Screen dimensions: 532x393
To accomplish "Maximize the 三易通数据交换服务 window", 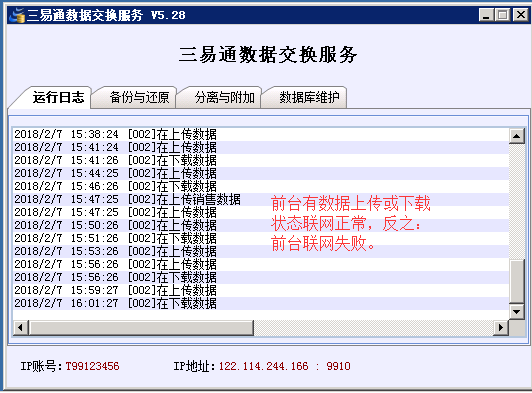I will [x=502, y=15].
